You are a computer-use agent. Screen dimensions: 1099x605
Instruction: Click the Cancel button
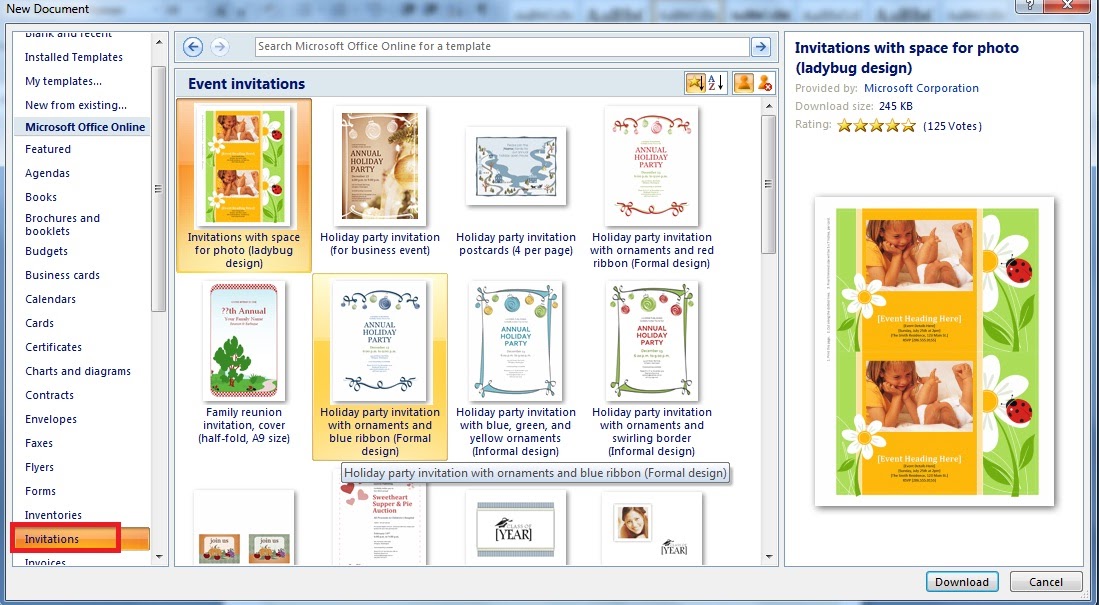click(x=1046, y=581)
